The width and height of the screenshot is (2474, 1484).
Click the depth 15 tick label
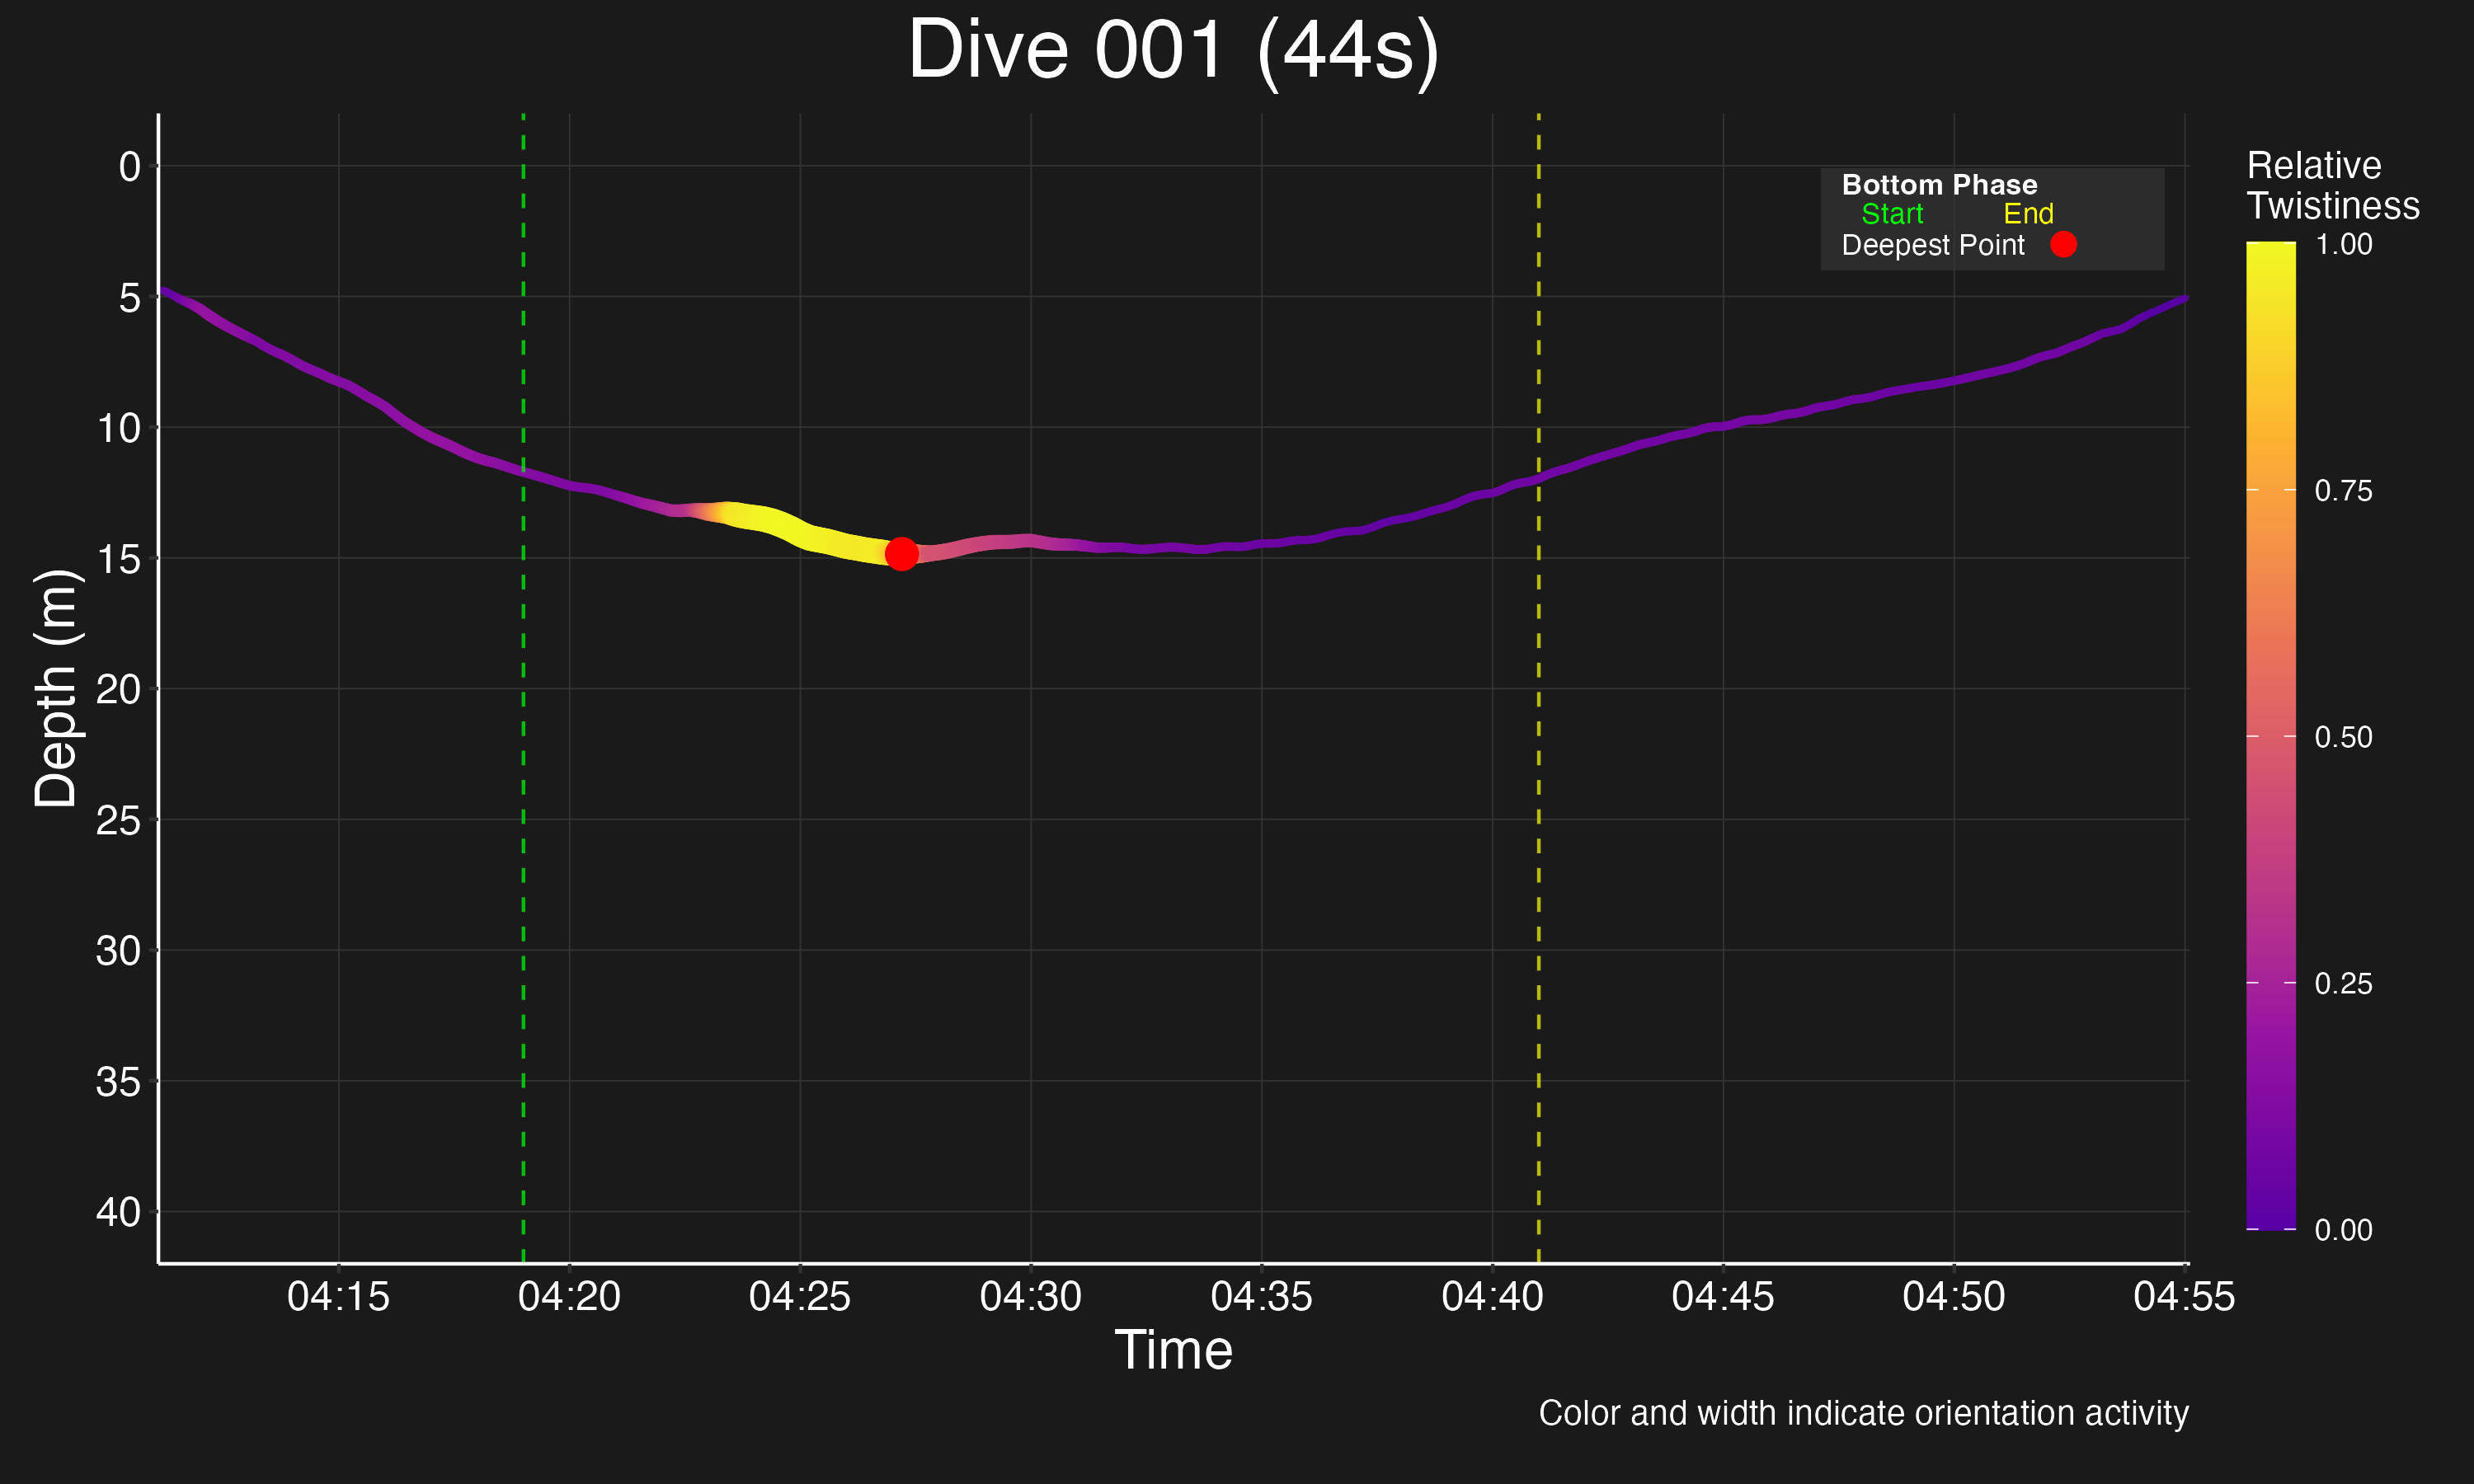119,560
